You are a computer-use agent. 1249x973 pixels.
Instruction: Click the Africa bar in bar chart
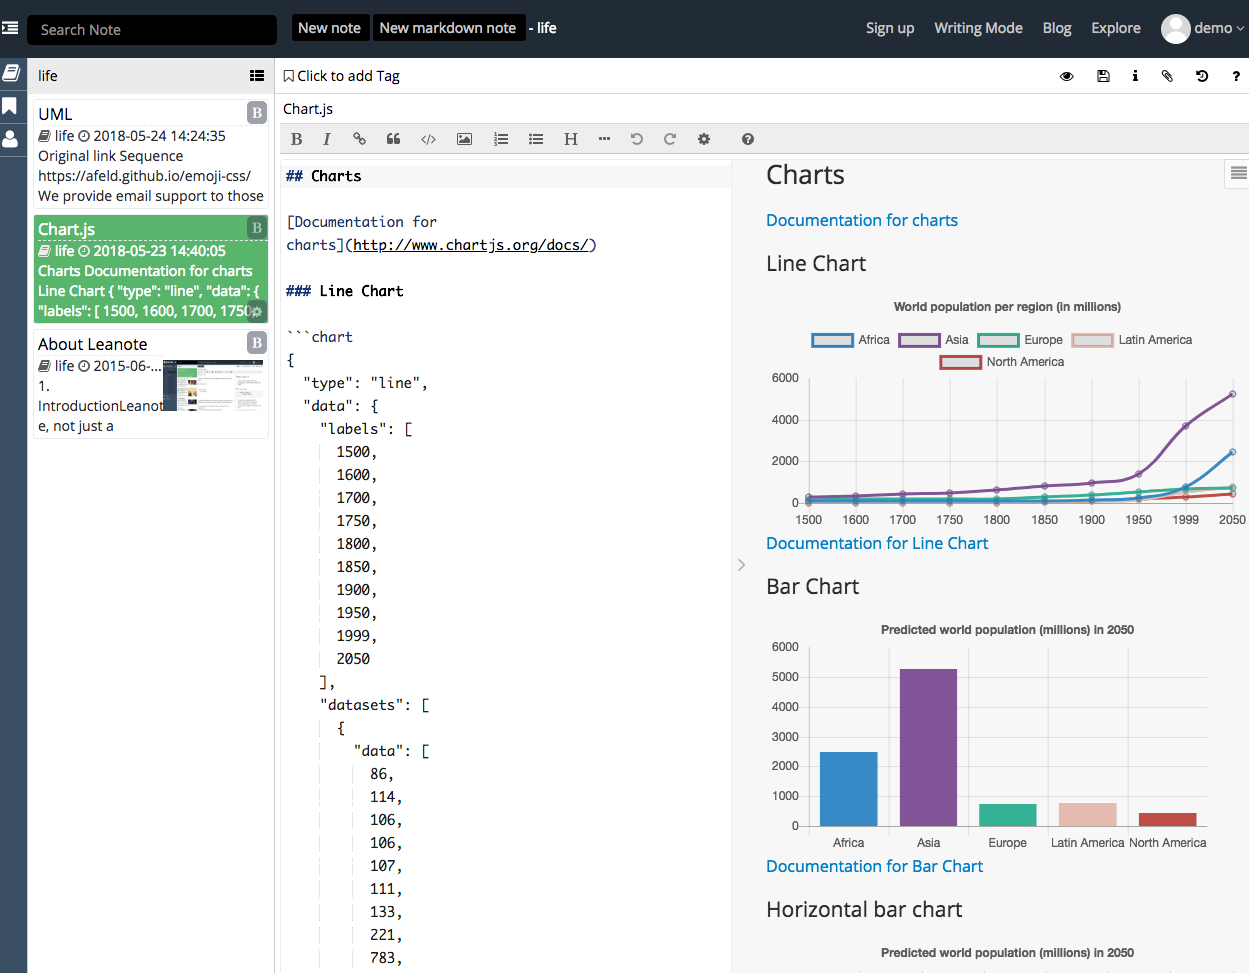pyautogui.click(x=848, y=789)
